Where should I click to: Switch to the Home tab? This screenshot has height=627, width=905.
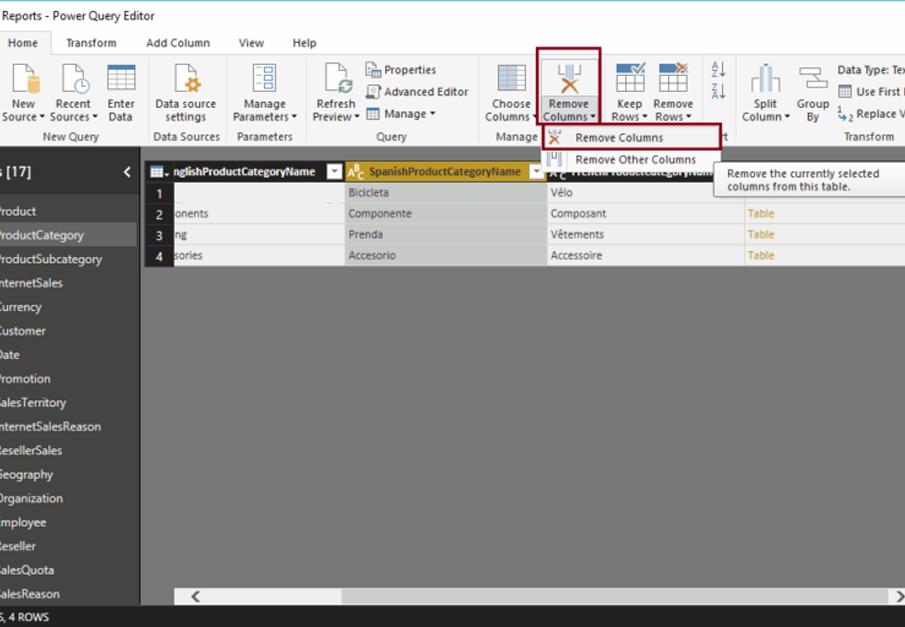(x=23, y=43)
